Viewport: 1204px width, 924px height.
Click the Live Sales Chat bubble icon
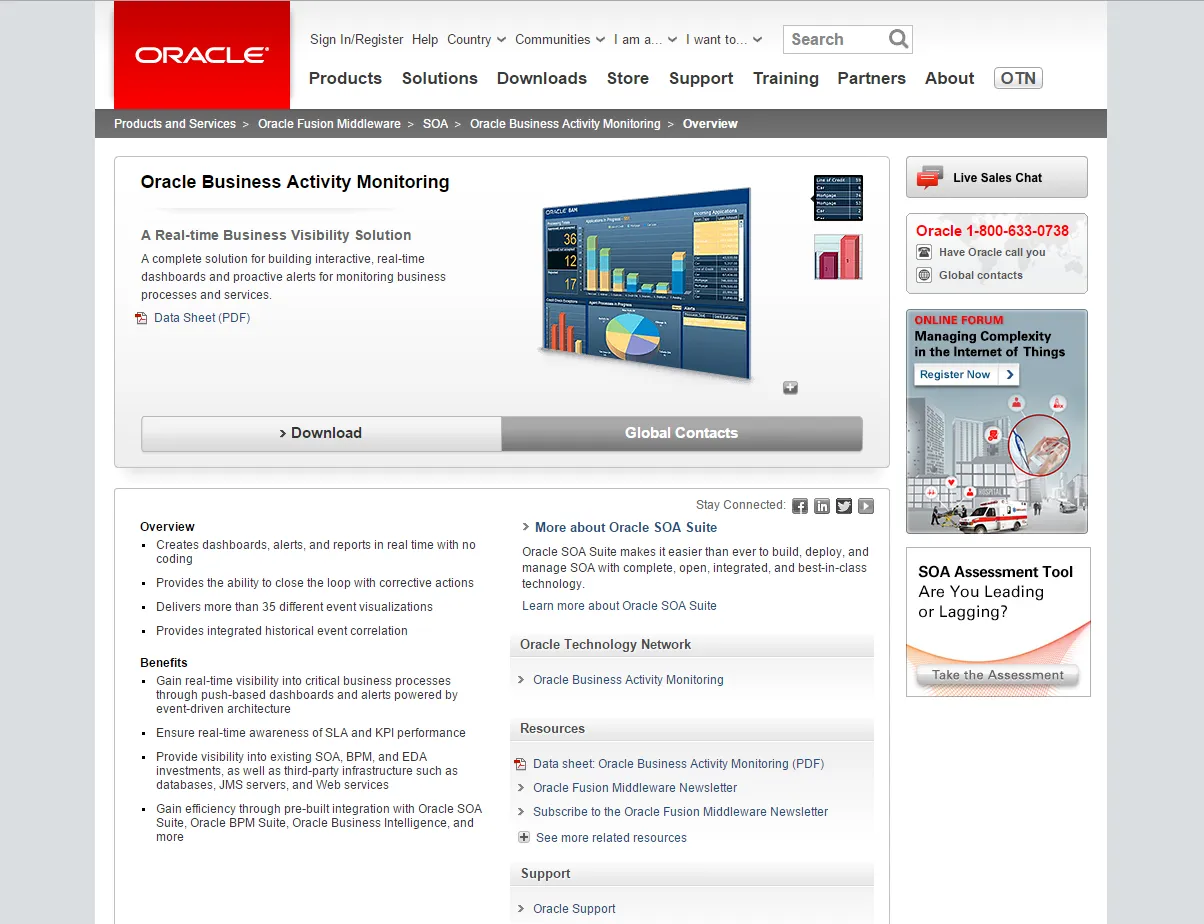pos(930,177)
